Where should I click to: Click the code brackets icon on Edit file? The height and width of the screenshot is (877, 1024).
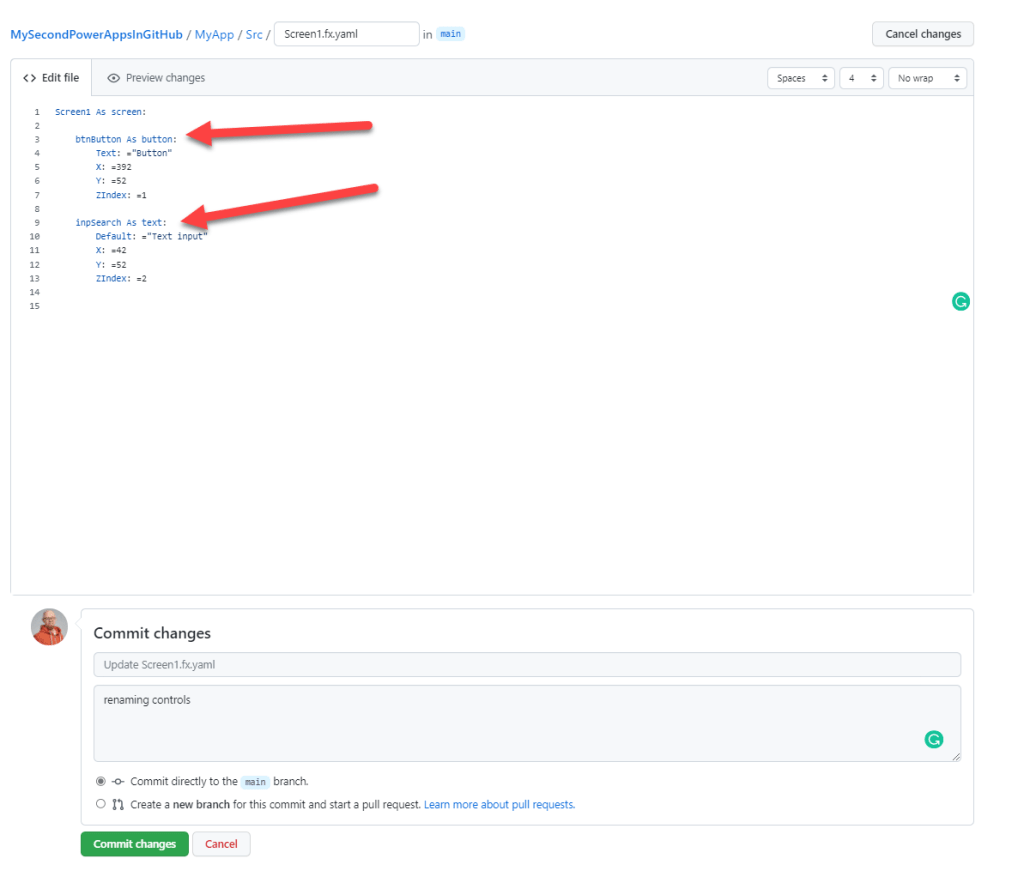pyautogui.click(x=29, y=78)
